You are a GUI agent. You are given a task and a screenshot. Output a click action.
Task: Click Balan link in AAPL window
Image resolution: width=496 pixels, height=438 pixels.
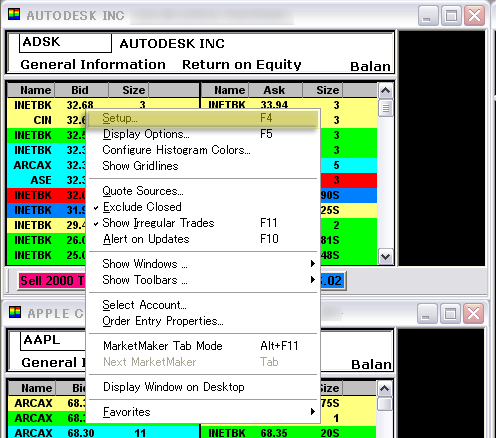pos(371,364)
